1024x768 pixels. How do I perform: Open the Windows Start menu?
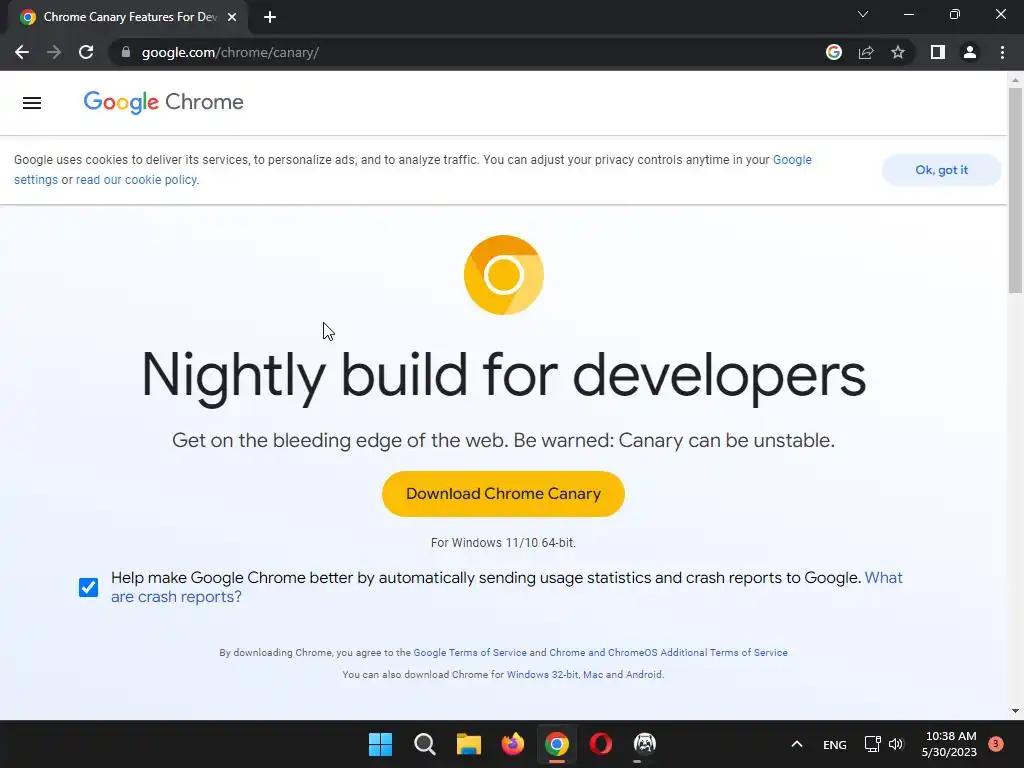pos(380,744)
